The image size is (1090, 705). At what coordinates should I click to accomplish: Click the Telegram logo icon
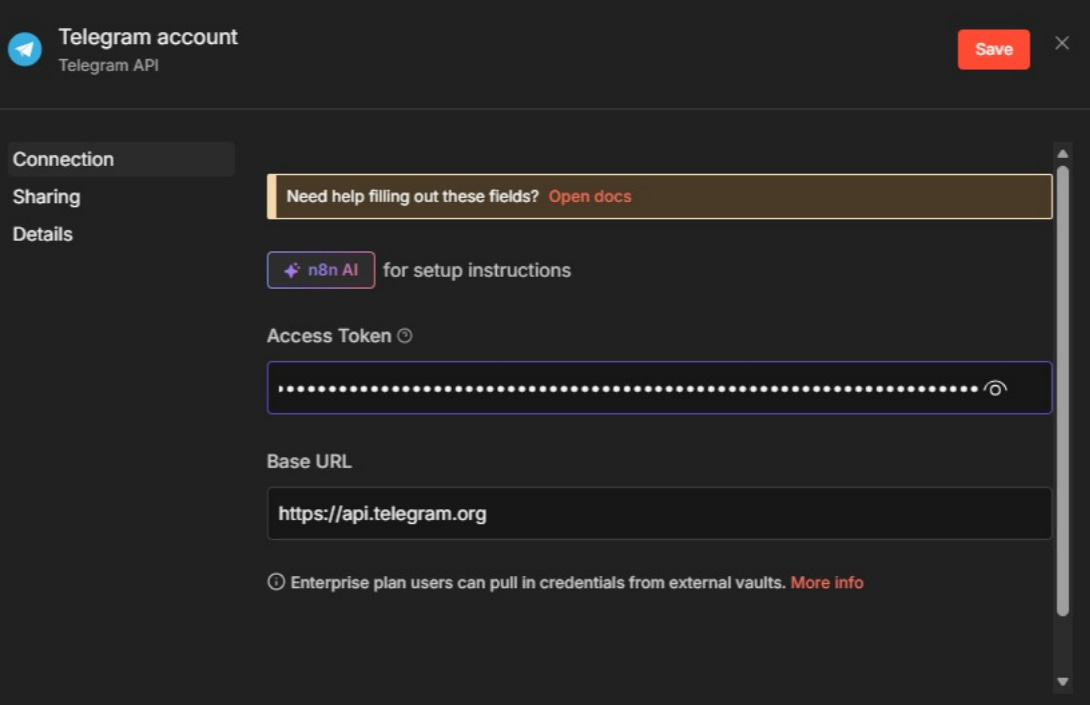[x=25, y=49]
